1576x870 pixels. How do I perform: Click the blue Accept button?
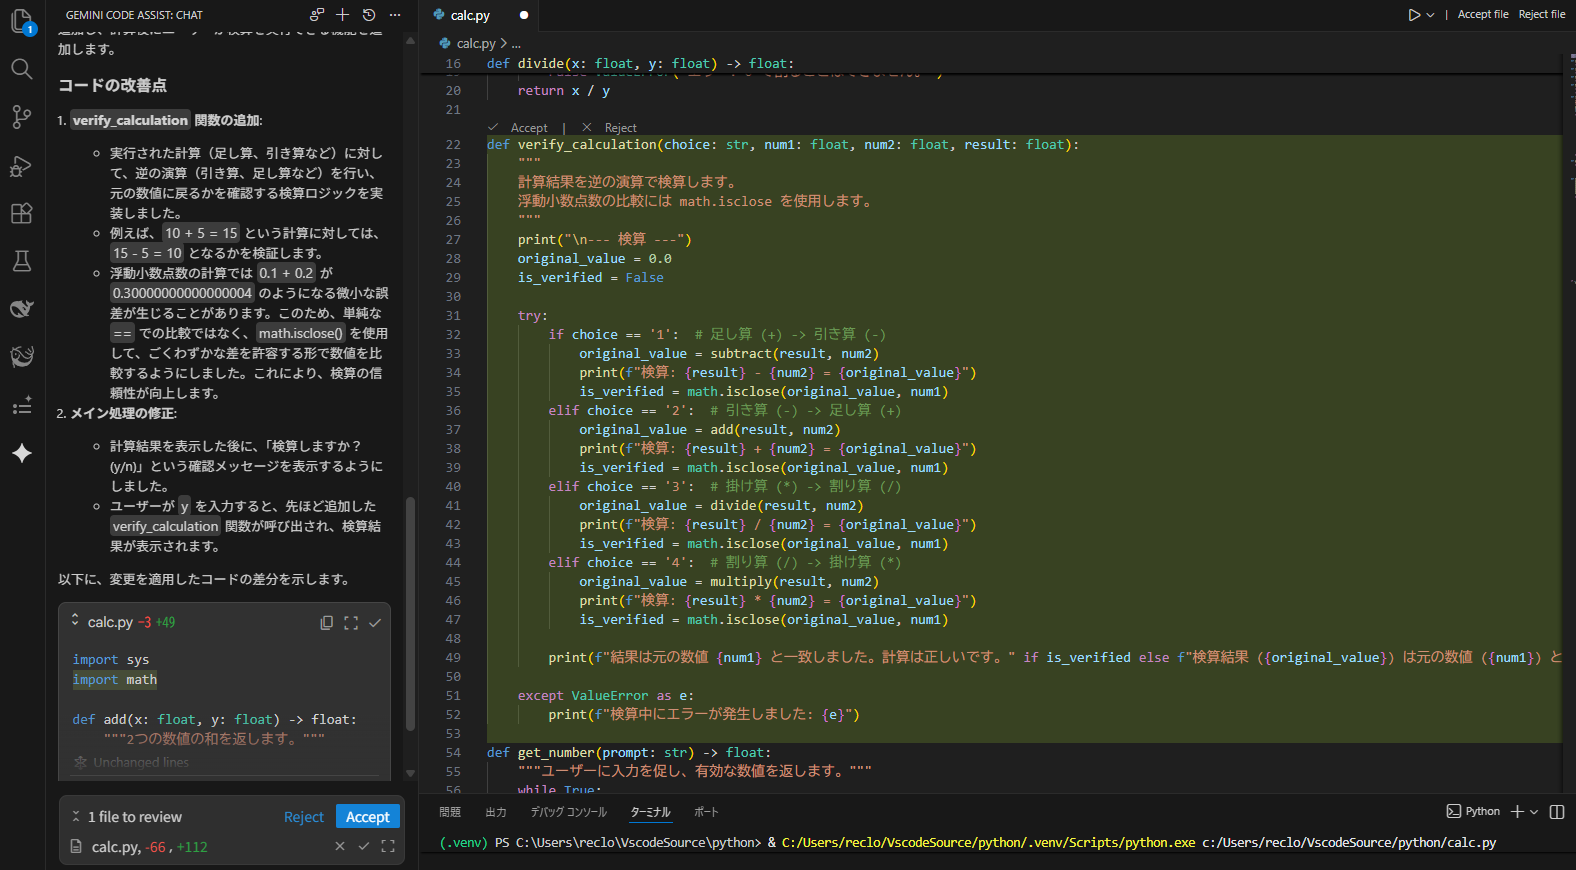[367, 817]
